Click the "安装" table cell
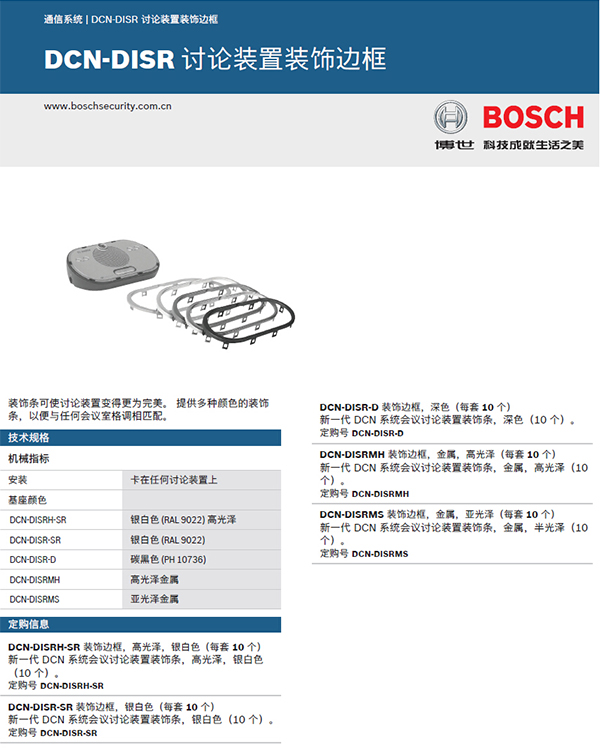 61,480
